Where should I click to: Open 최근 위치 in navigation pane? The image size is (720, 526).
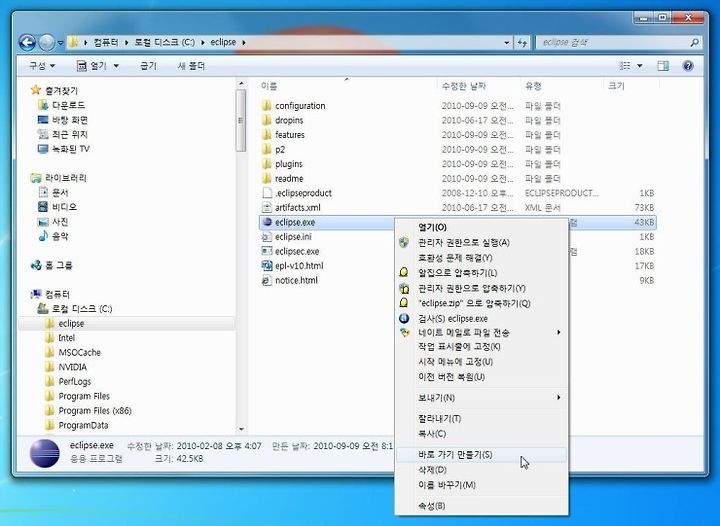pos(63,134)
